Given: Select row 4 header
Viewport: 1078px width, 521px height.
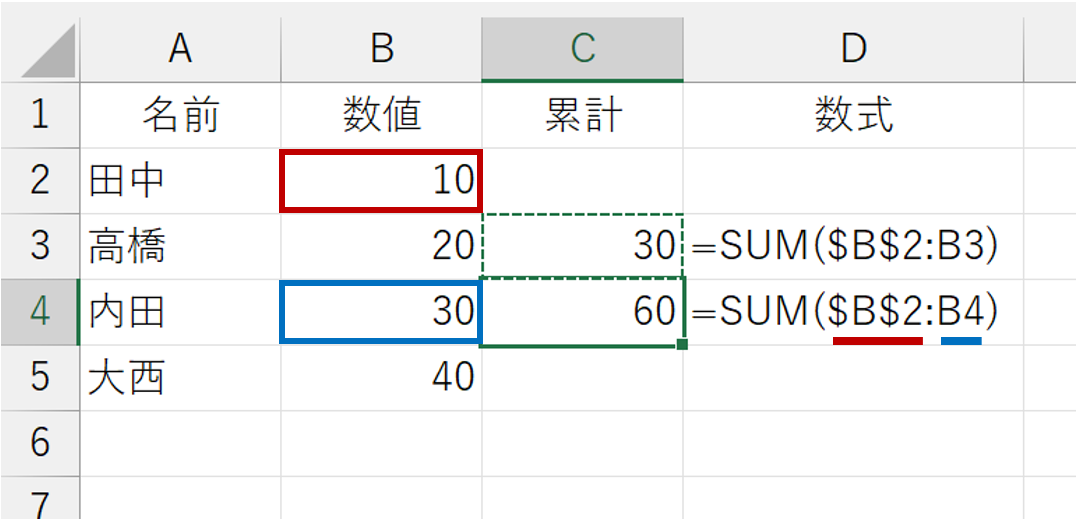Looking at the screenshot, I should (40, 313).
